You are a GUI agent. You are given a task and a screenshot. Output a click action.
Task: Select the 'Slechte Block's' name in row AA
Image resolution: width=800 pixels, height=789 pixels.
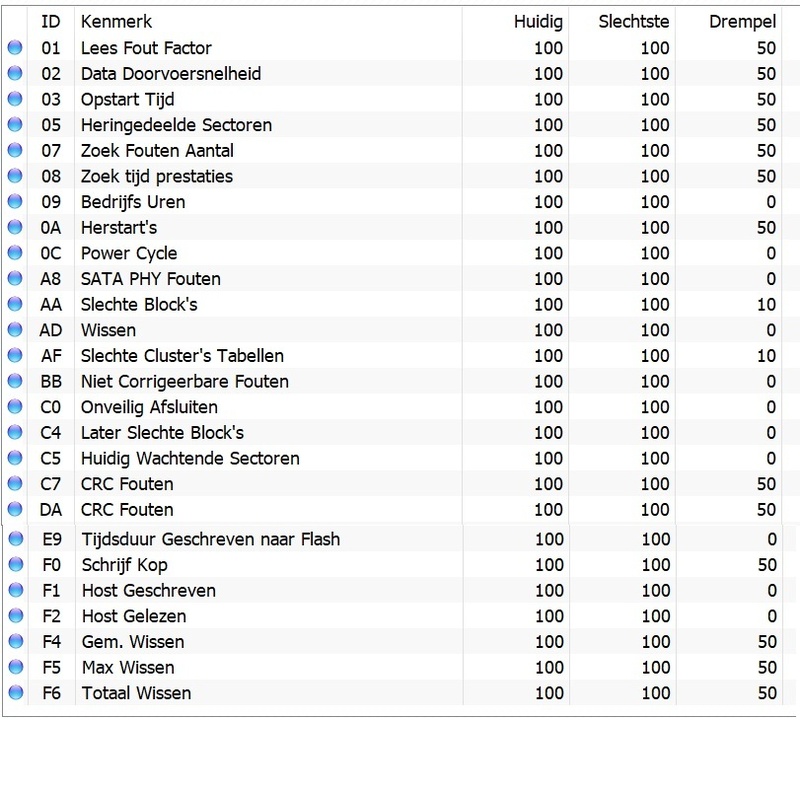tap(139, 305)
